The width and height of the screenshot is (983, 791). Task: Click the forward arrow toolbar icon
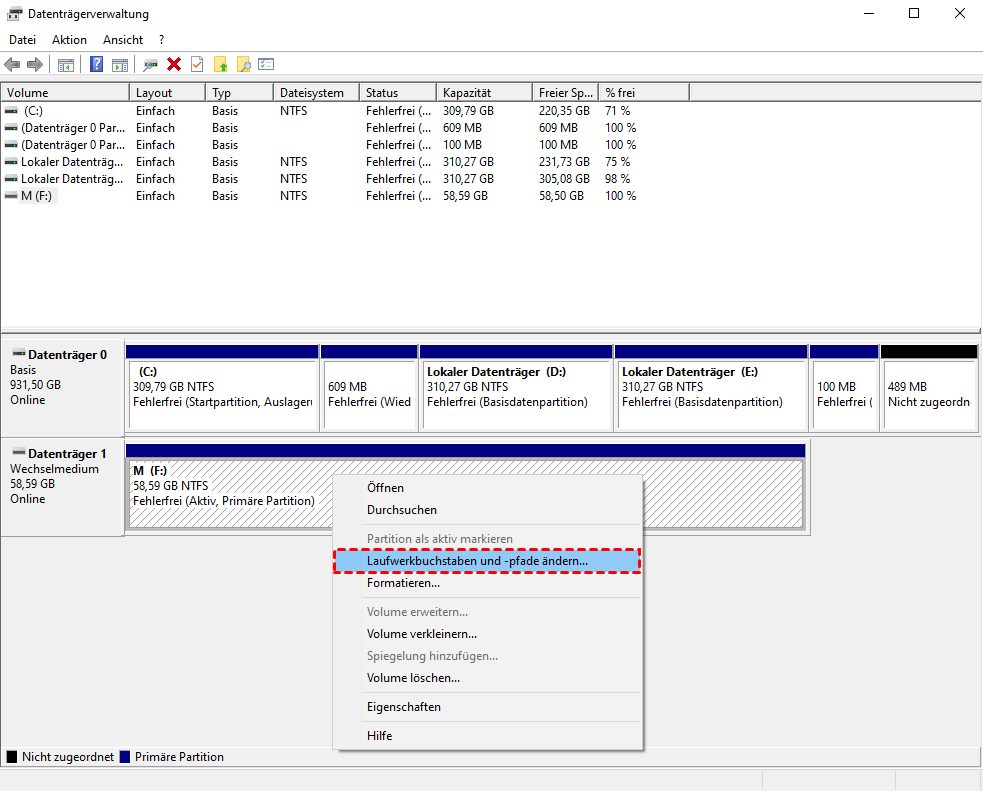(x=35, y=64)
